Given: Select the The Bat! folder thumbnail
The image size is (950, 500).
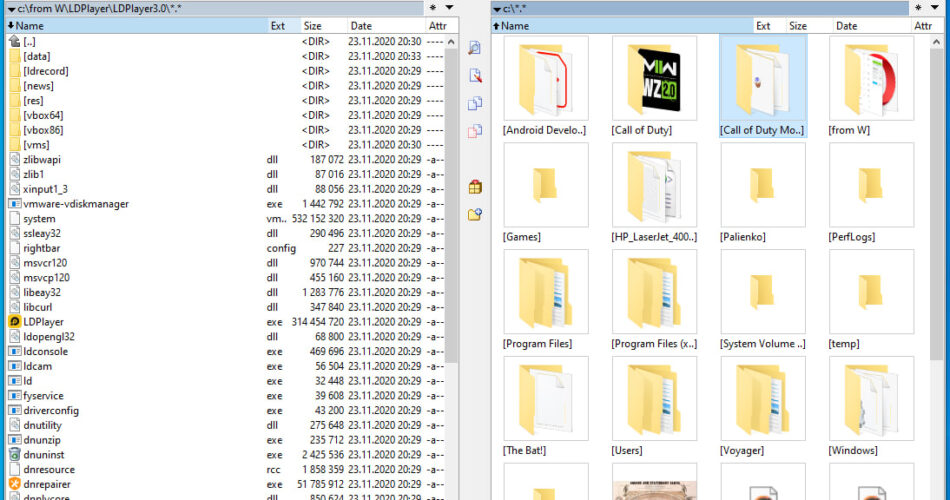Looking at the screenshot, I should click(545, 398).
